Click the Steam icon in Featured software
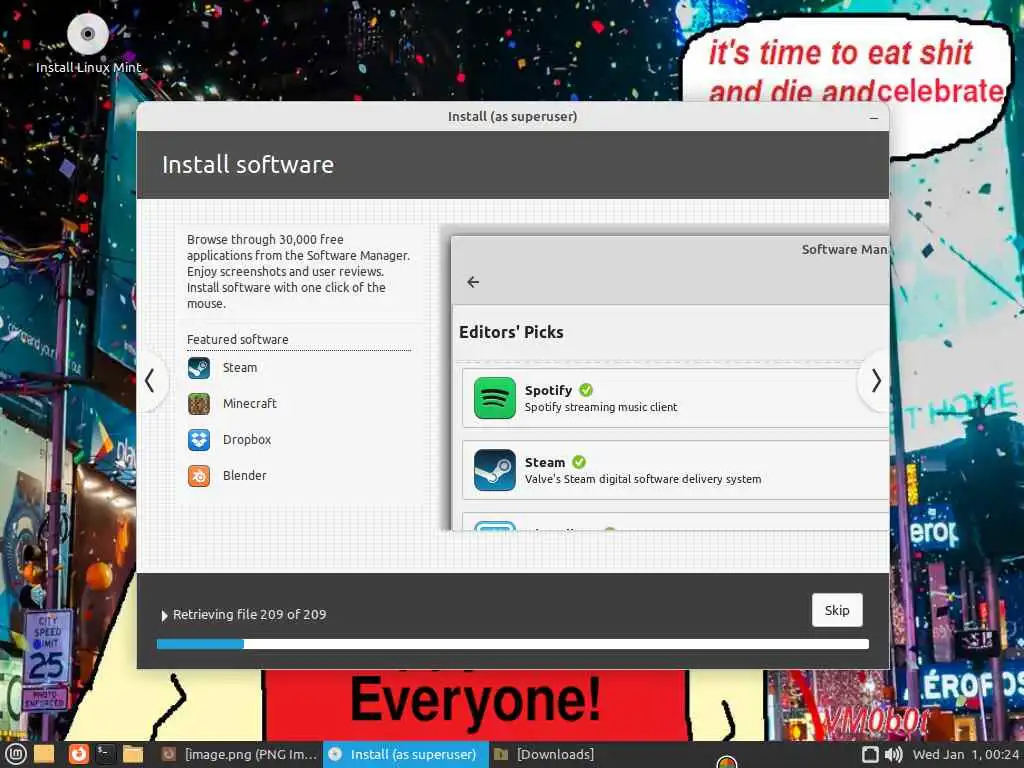Viewport: 1024px width, 768px height. [199, 368]
